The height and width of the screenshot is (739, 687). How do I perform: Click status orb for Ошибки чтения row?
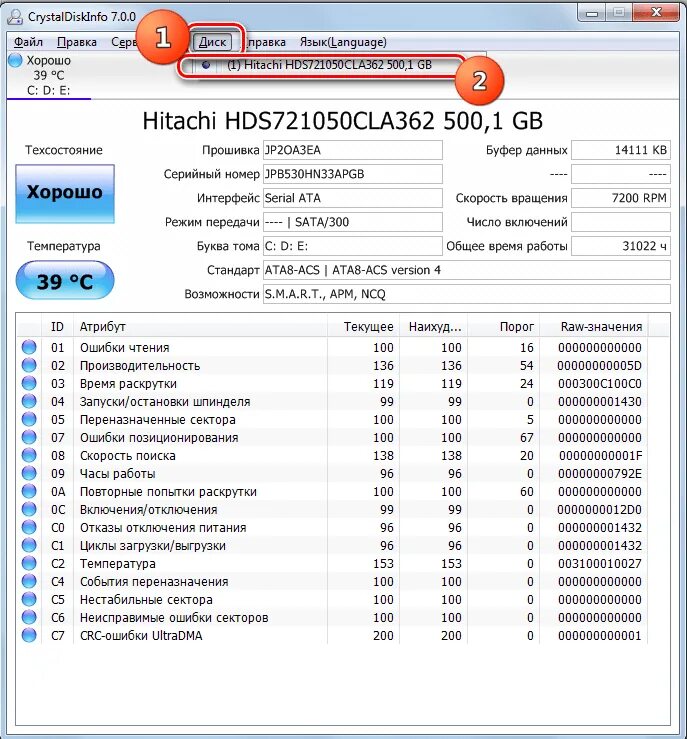point(29,347)
